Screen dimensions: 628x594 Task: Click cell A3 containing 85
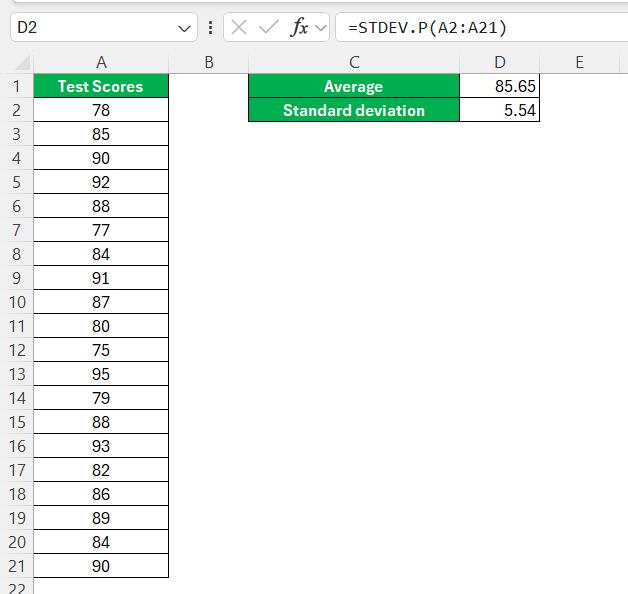101,134
